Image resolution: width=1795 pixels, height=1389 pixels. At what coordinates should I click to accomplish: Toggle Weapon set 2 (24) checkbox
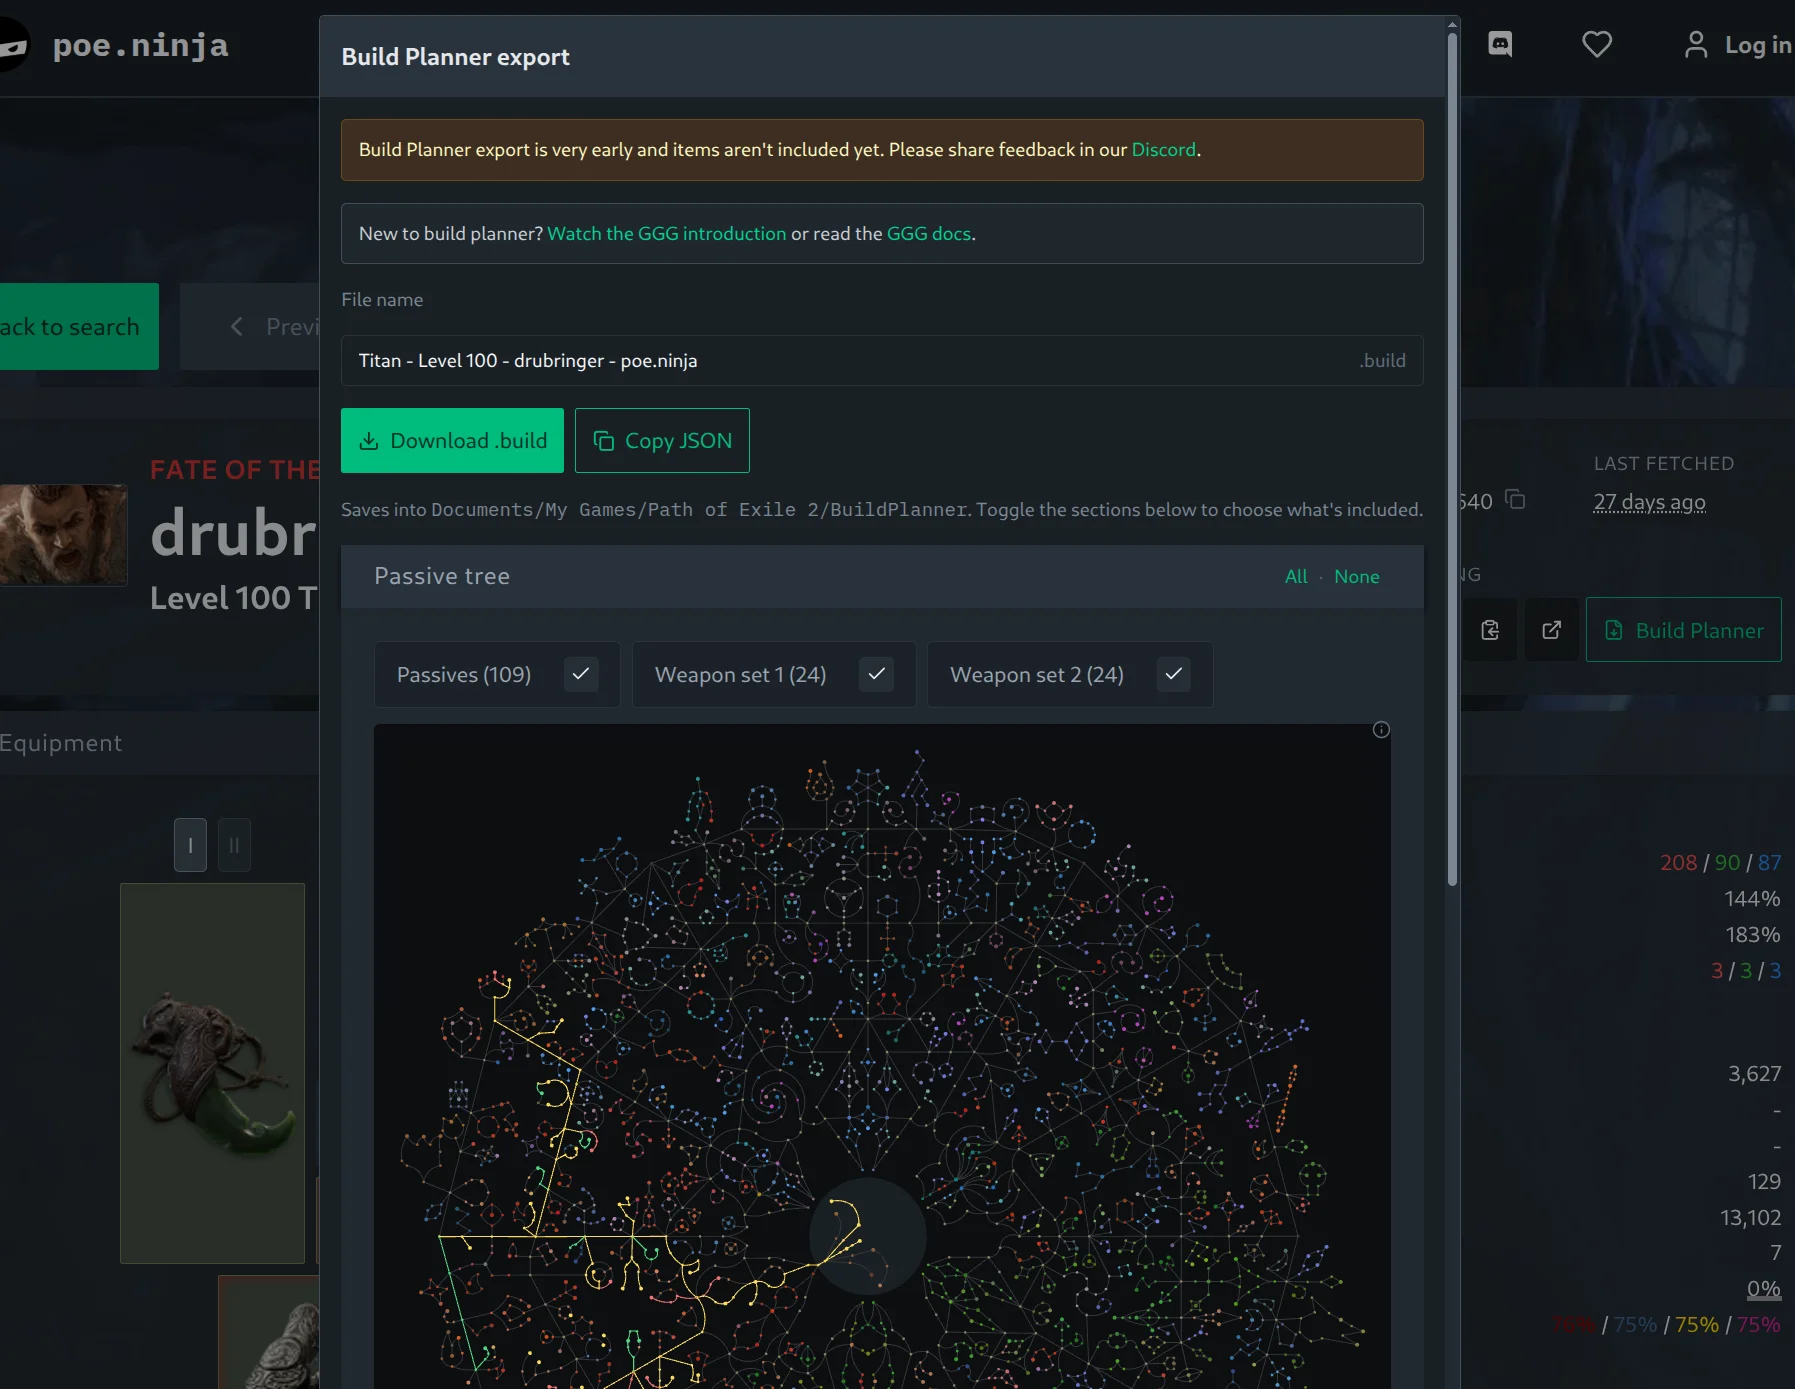pyautogui.click(x=1174, y=674)
